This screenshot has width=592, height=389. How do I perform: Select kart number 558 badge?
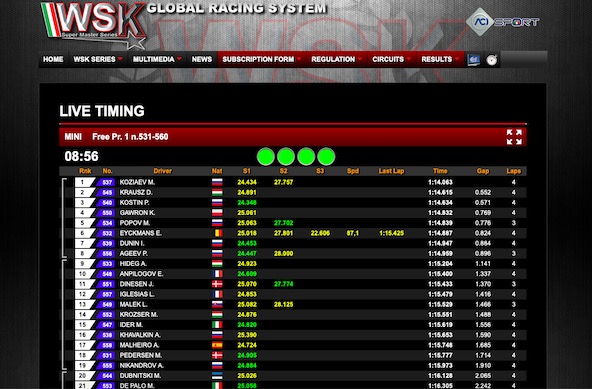(x=106, y=345)
